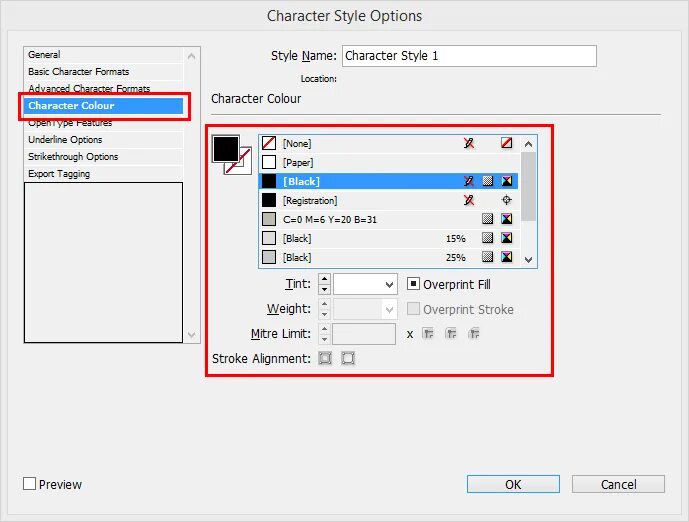The image size is (689, 522).
Task: Click the swatch list scroll down arrow
Action: coord(529,260)
